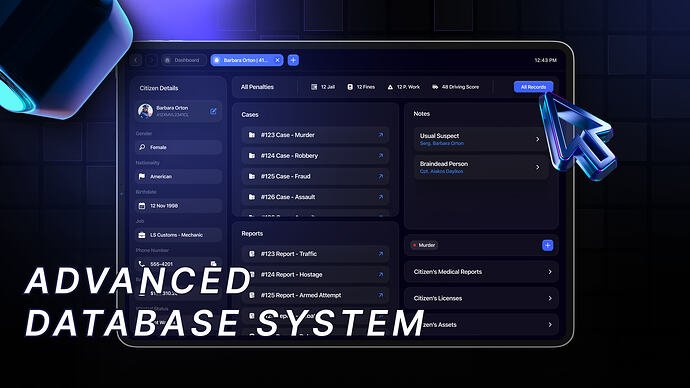Add a new tag with plus button
690x388 pixels.
pyautogui.click(x=547, y=245)
